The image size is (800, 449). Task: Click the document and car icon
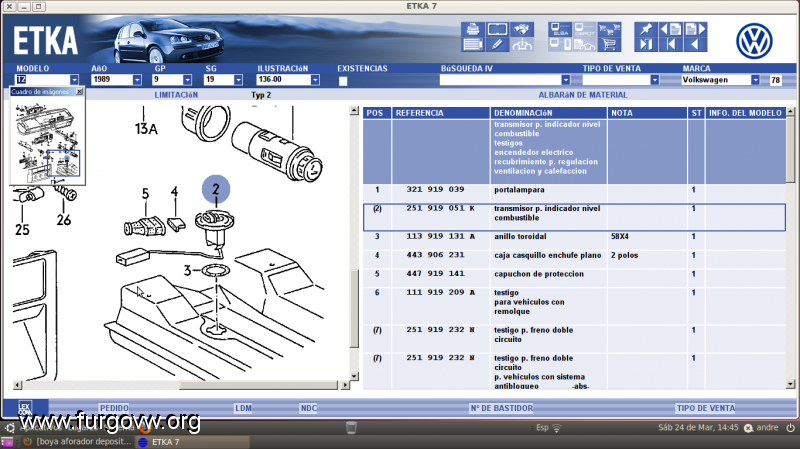click(585, 44)
